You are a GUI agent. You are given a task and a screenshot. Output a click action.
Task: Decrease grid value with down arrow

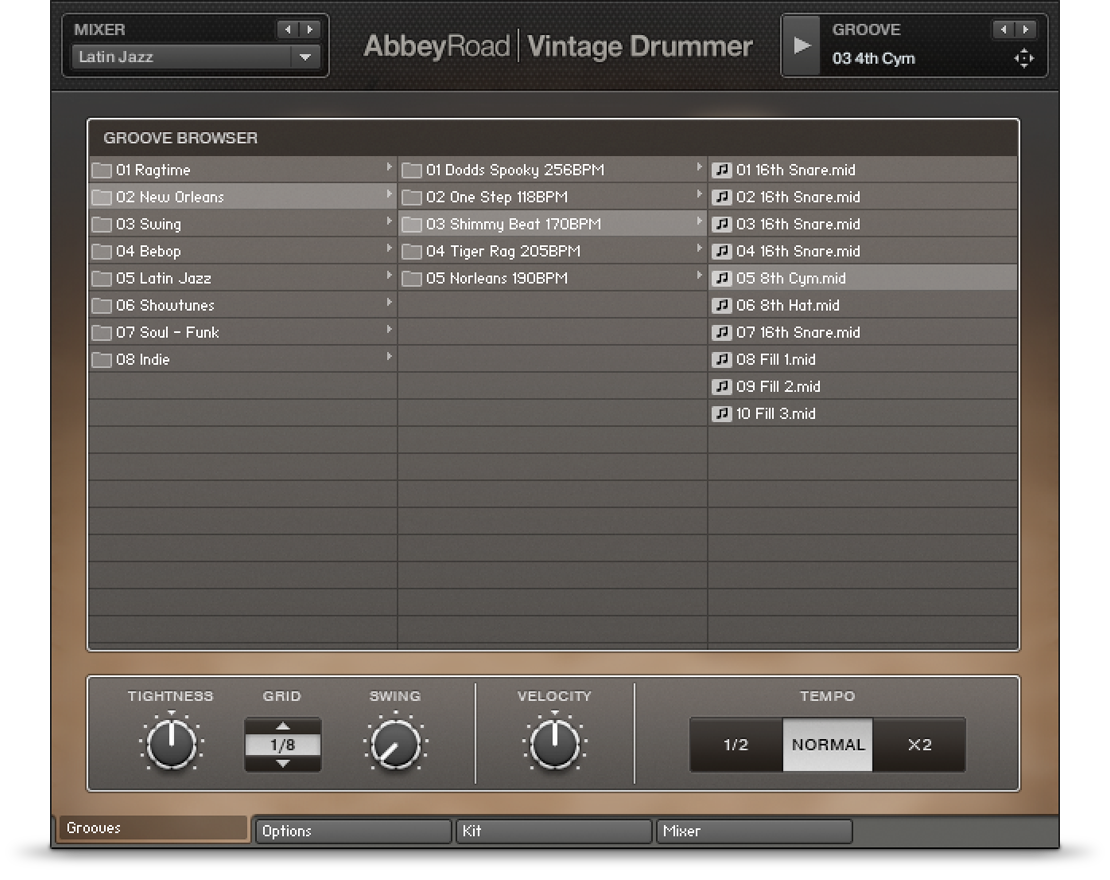click(282, 763)
